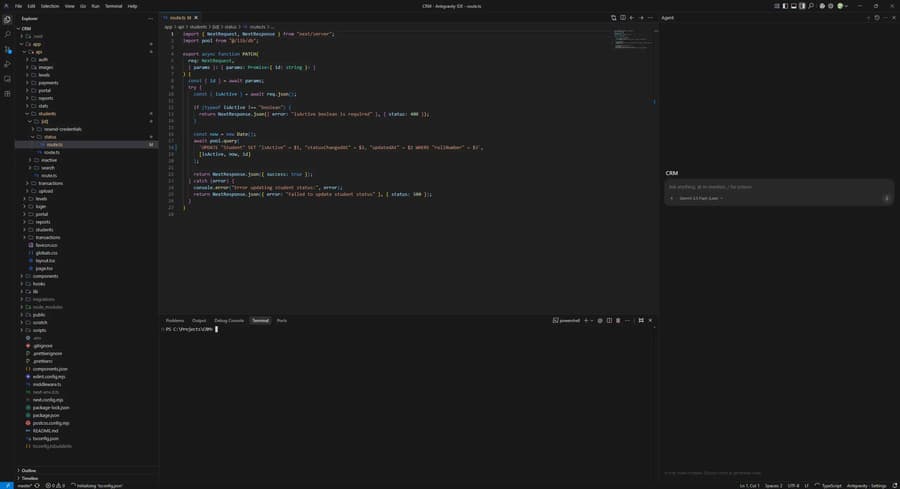Open the Help menu

[132, 6]
